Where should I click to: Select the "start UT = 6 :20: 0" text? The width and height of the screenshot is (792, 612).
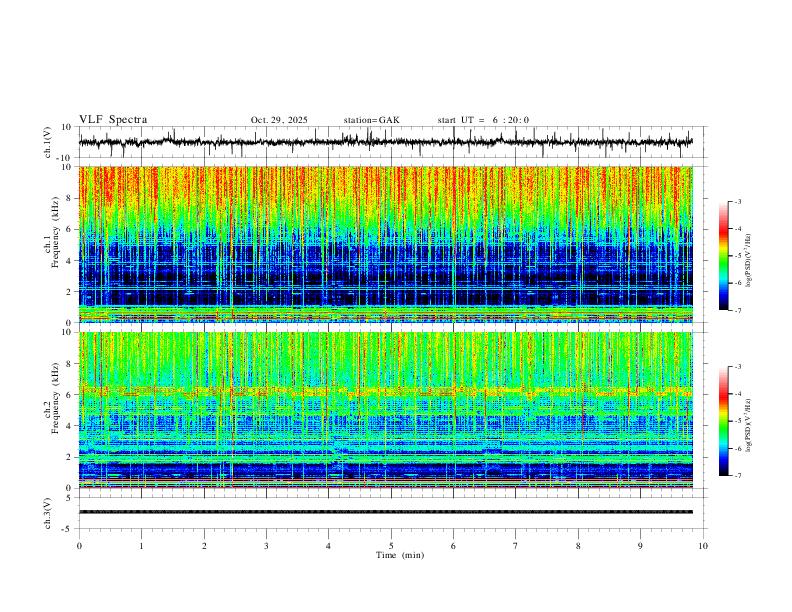point(483,120)
